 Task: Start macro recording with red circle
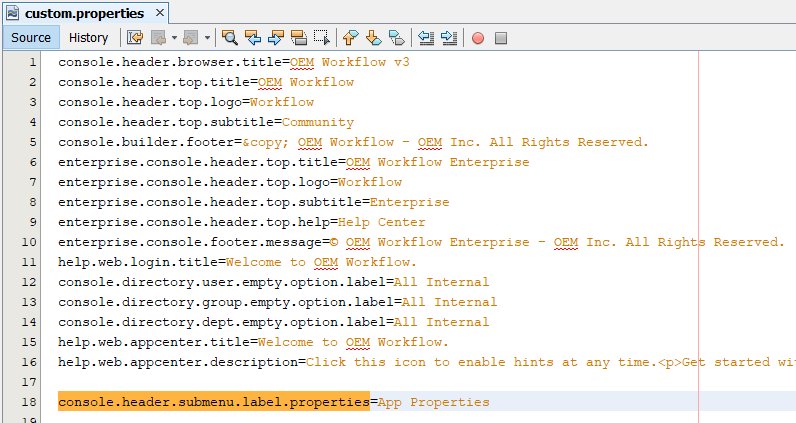click(x=478, y=38)
